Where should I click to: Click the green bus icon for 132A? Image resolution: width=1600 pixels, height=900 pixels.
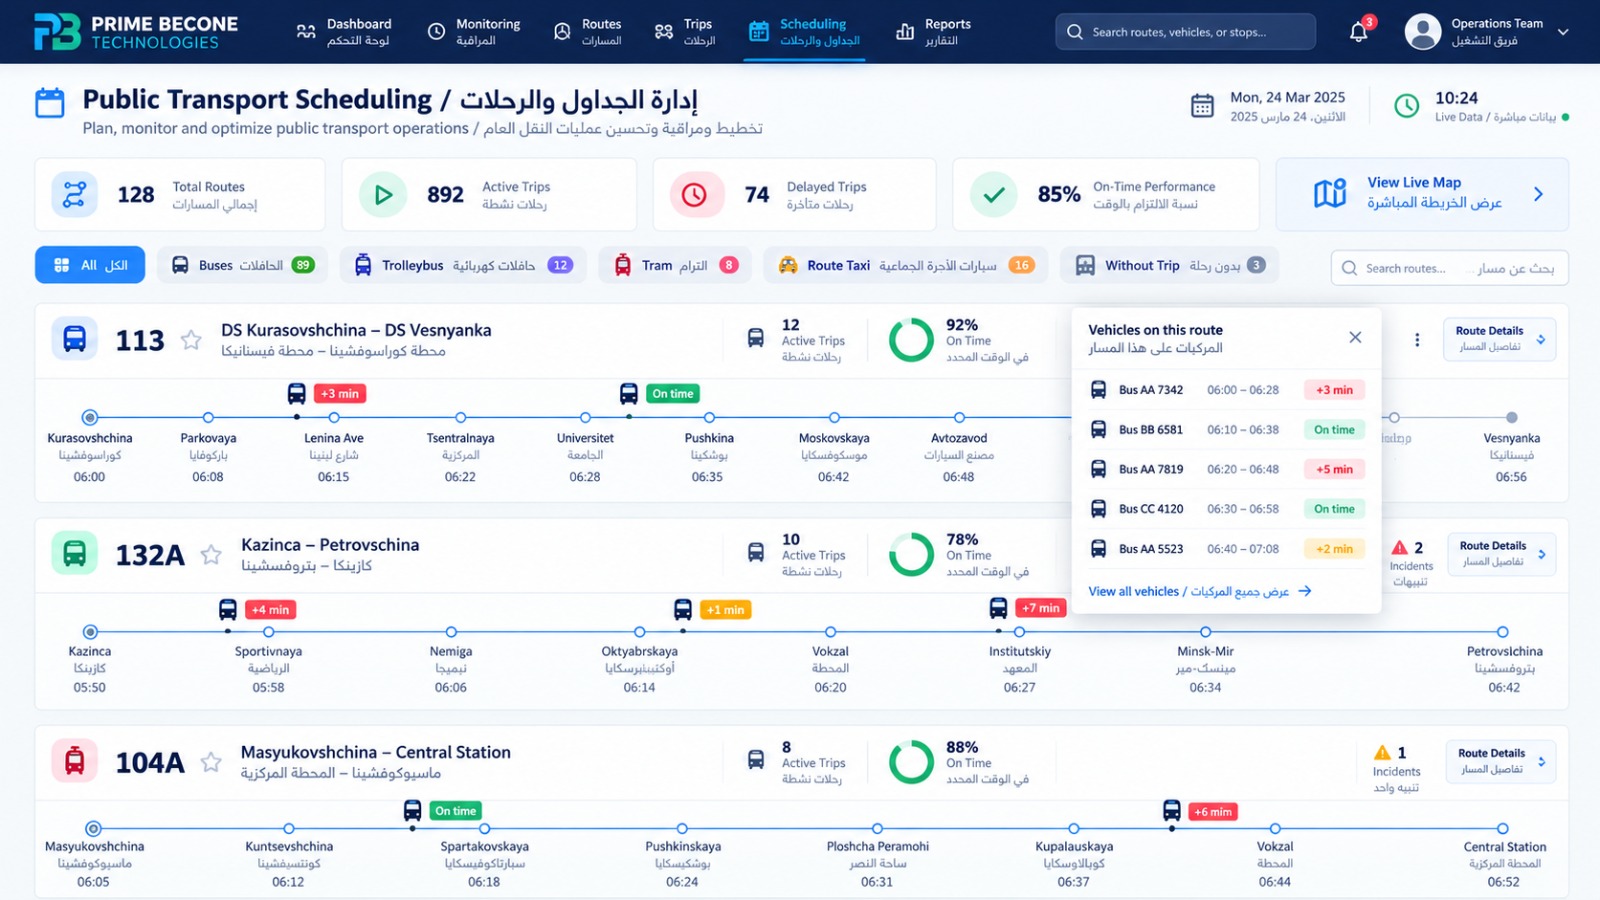[75, 553]
